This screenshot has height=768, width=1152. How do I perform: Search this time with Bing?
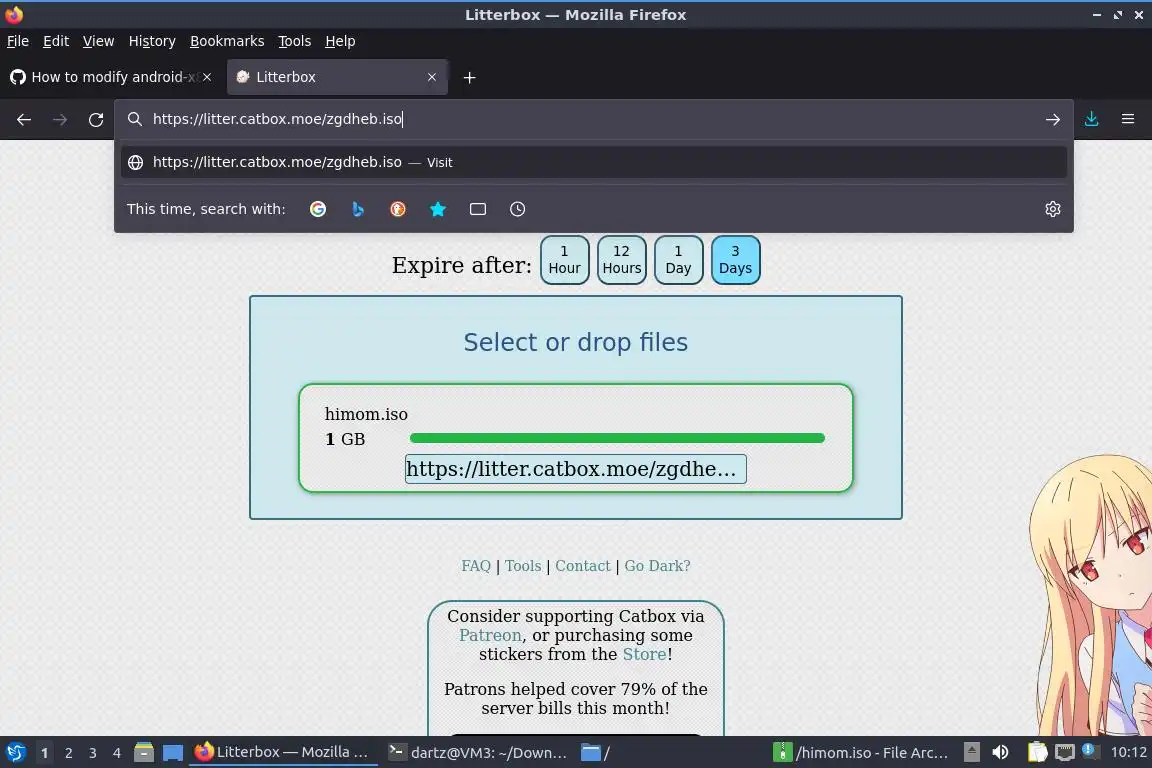[358, 209]
